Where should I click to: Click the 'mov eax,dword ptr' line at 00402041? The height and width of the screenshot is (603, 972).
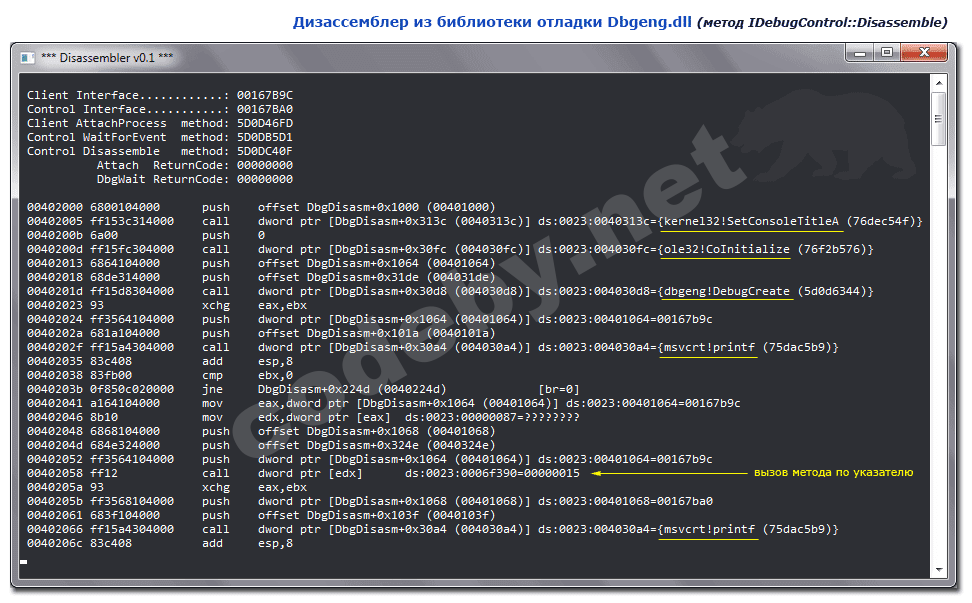click(x=384, y=403)
